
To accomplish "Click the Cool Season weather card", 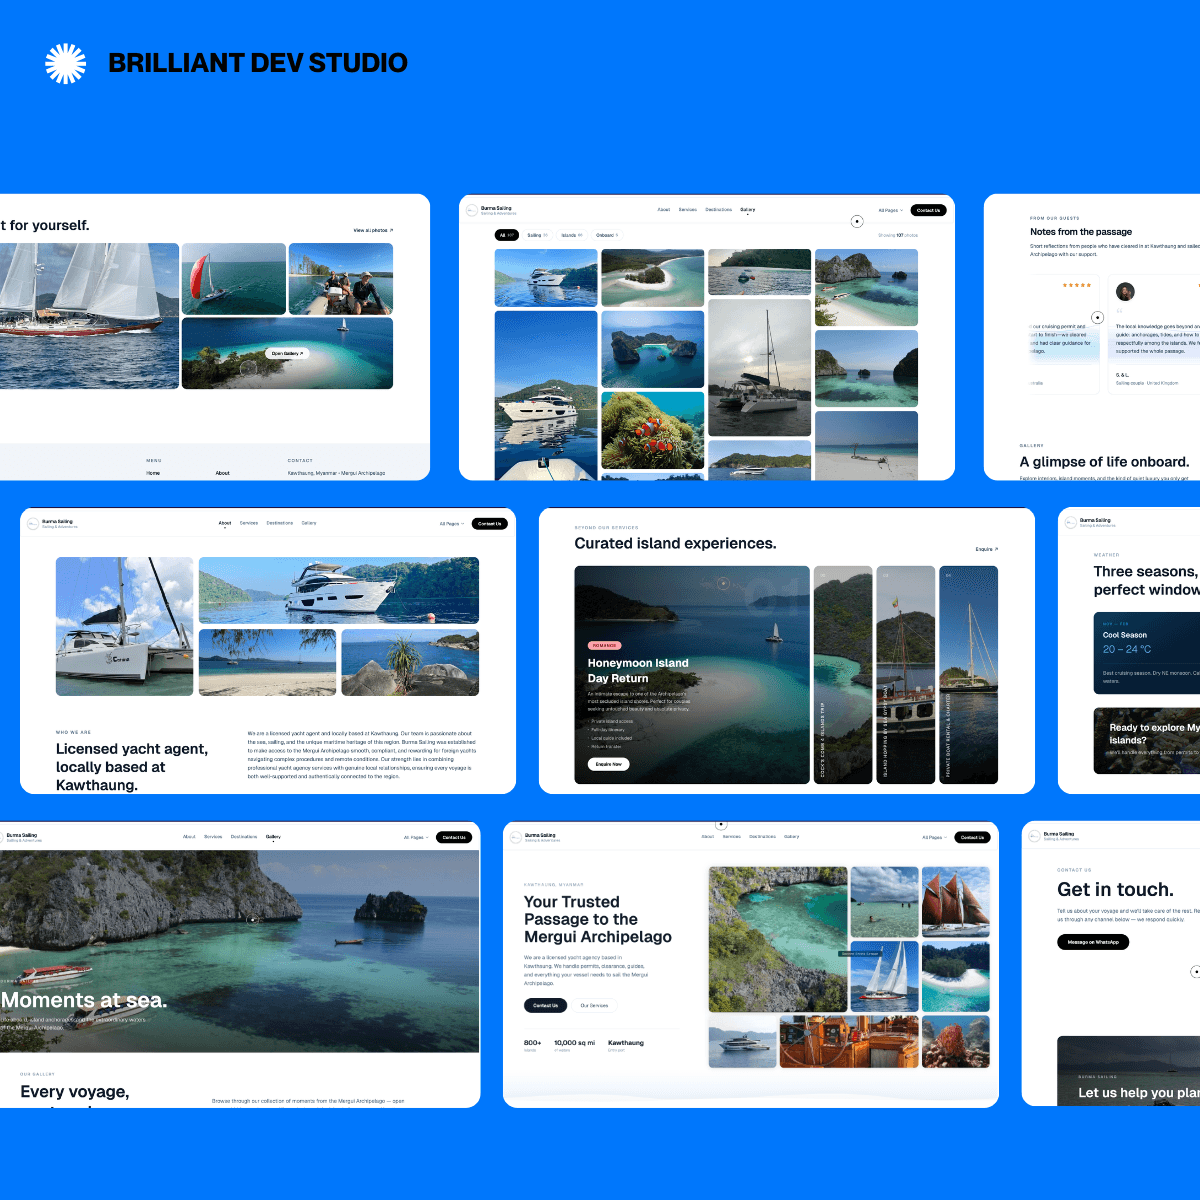I will point(1147,652).
